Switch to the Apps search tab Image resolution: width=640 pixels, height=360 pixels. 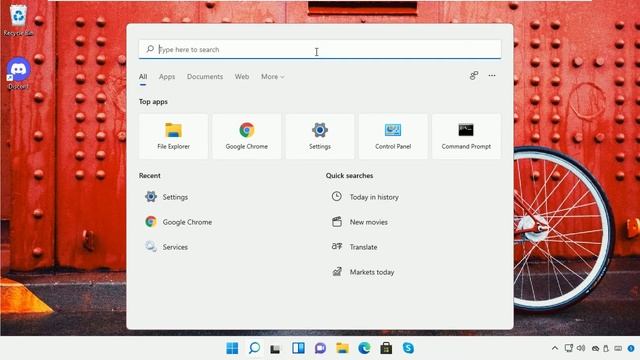tap(167, 77)
